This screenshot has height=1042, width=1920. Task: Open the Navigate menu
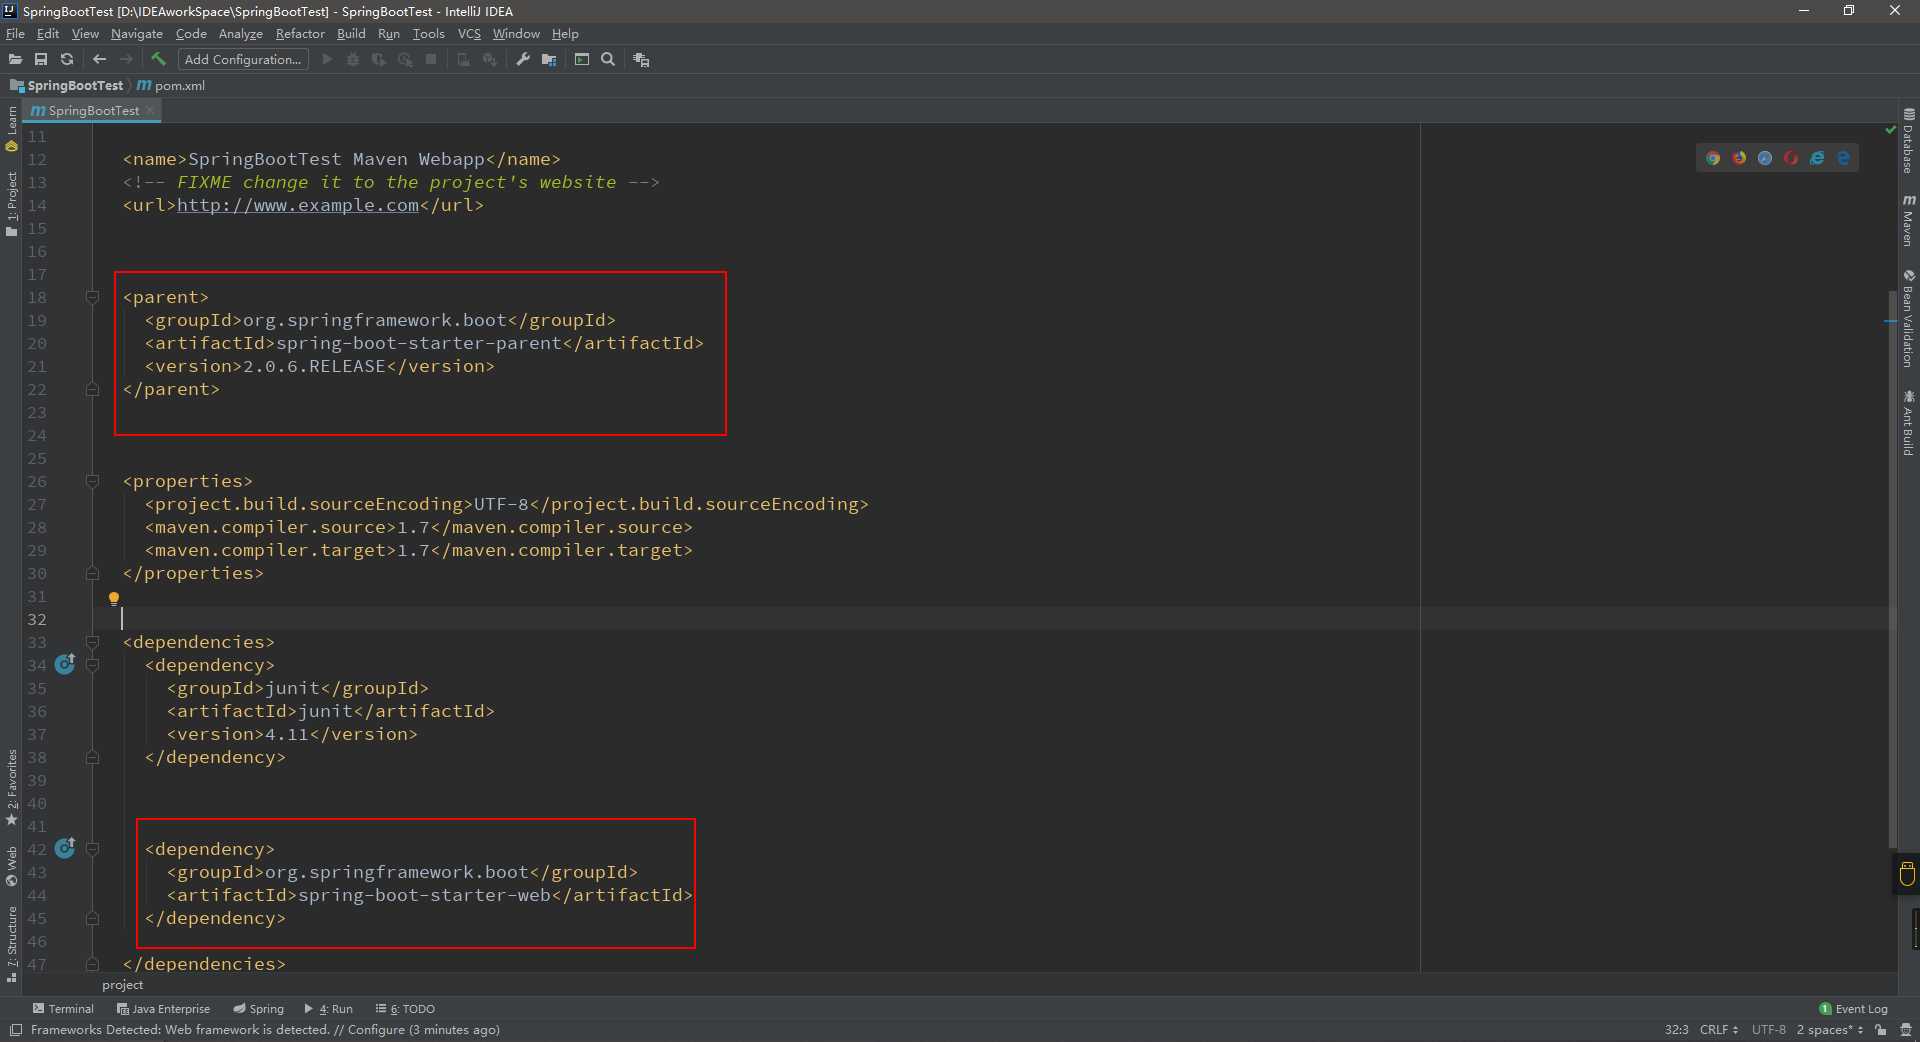tap(137, 34)
